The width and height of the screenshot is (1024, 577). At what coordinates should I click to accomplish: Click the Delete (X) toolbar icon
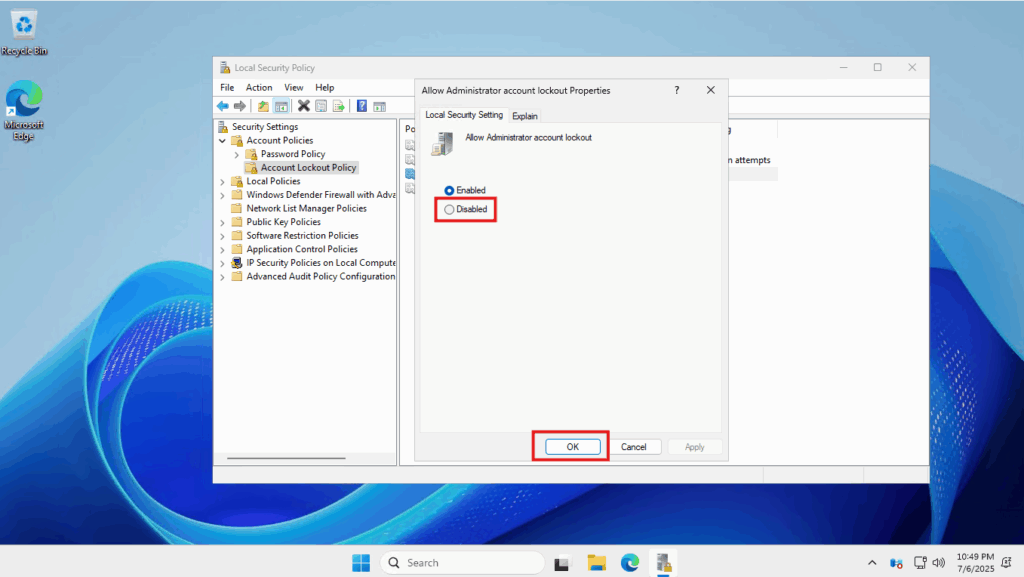[304, 106]
